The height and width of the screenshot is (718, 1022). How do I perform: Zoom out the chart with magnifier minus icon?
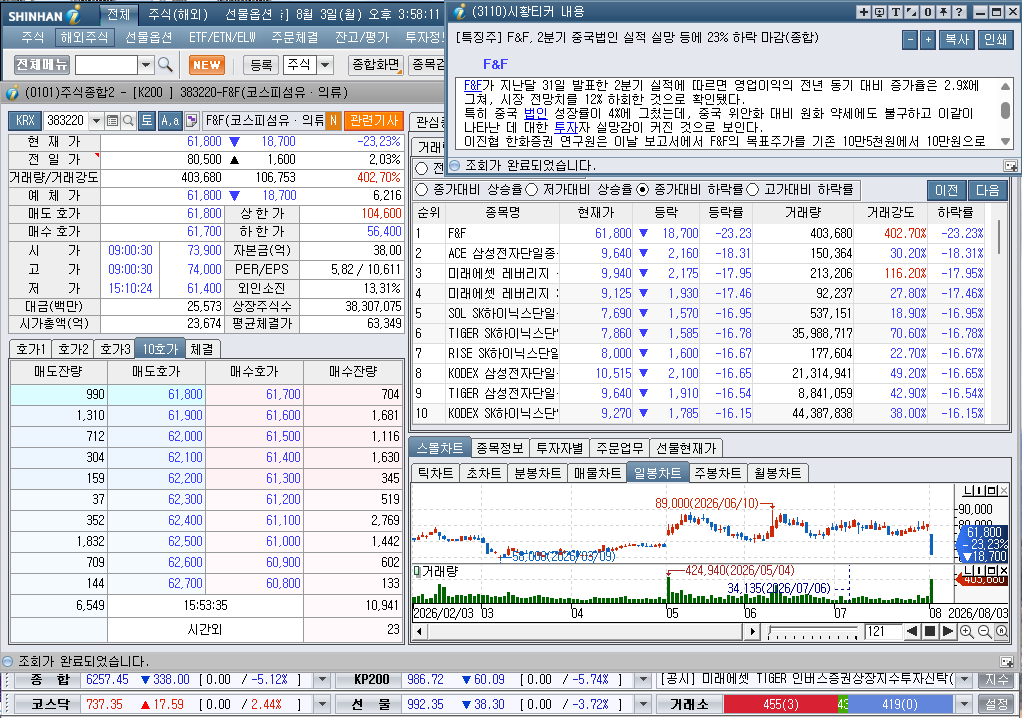(x=984, y=631)
